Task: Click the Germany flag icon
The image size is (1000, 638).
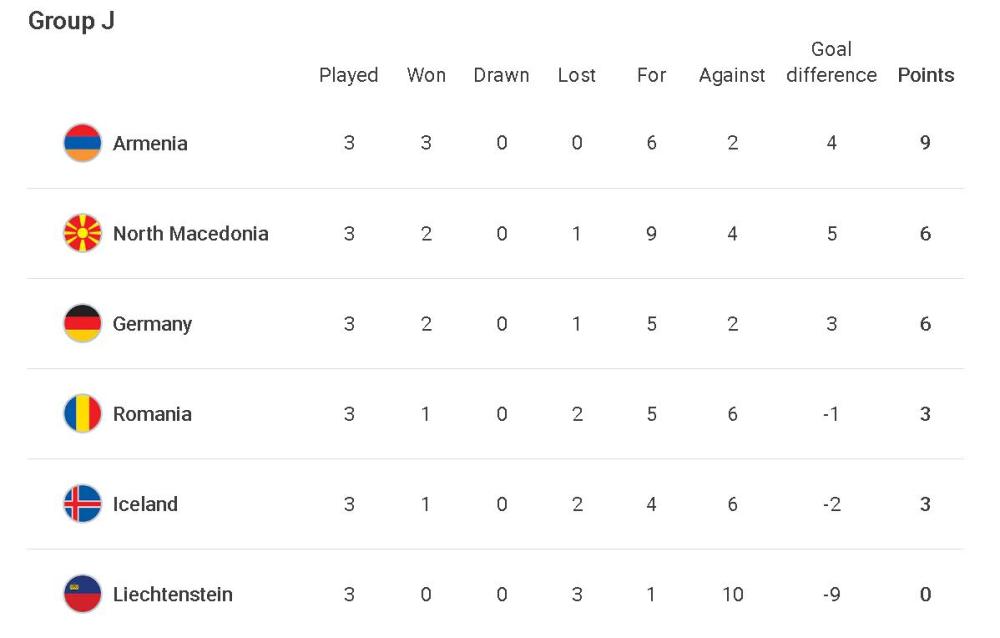Action: click(82, 323)
